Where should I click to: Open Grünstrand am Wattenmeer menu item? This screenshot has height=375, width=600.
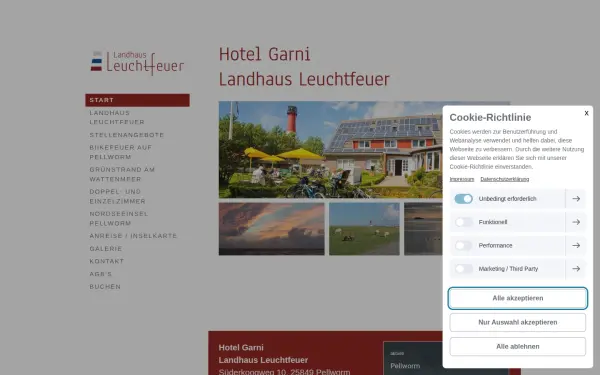(x=122, y=174)
